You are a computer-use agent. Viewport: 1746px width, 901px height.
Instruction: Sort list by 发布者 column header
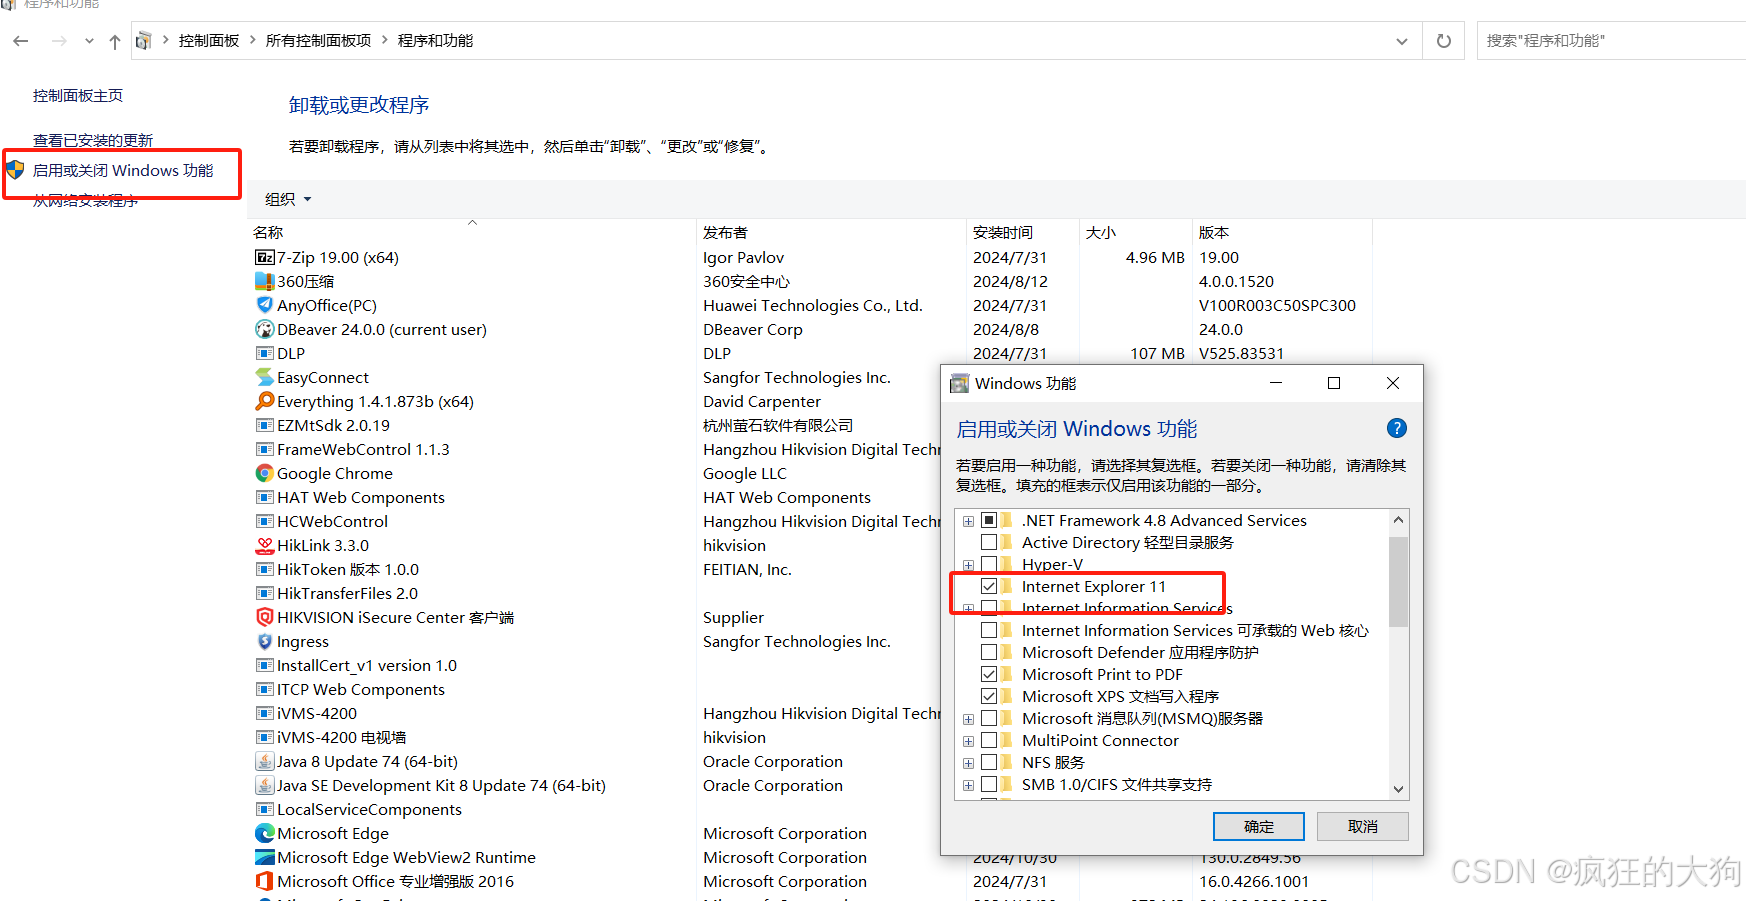pyautogui.click(x=831, y=232)
